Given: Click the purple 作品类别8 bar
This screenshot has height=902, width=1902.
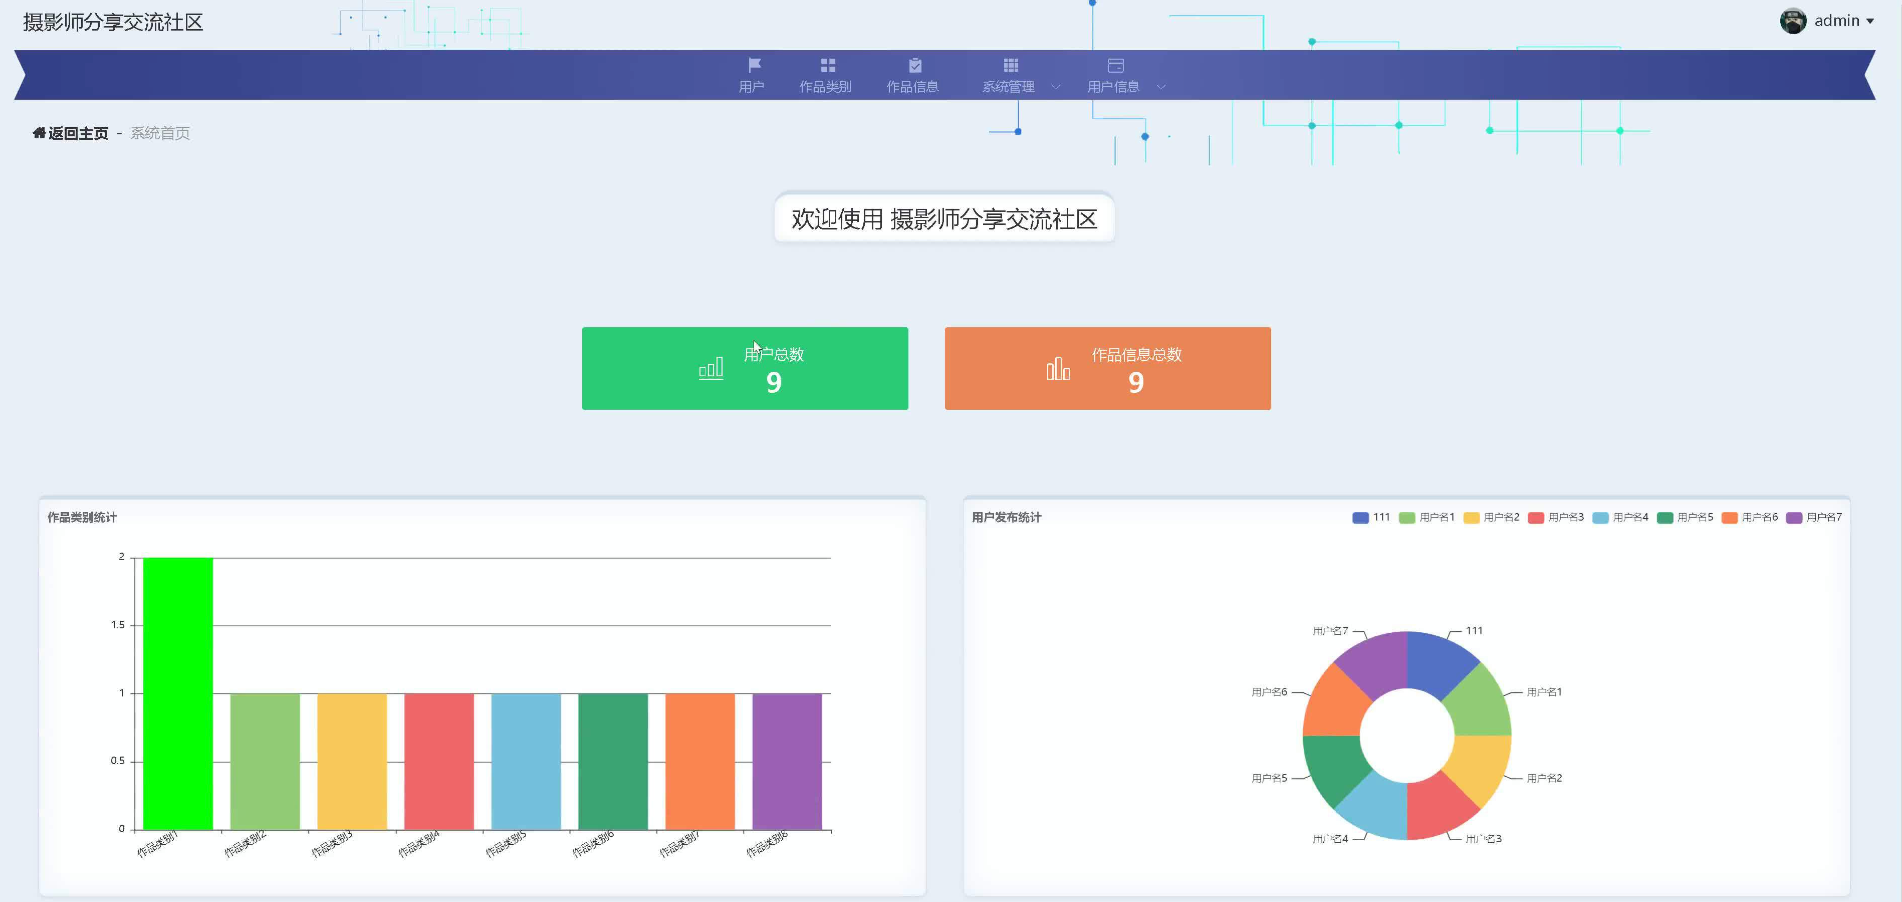Looking at the screenshot, I should [x=787, y=761].
